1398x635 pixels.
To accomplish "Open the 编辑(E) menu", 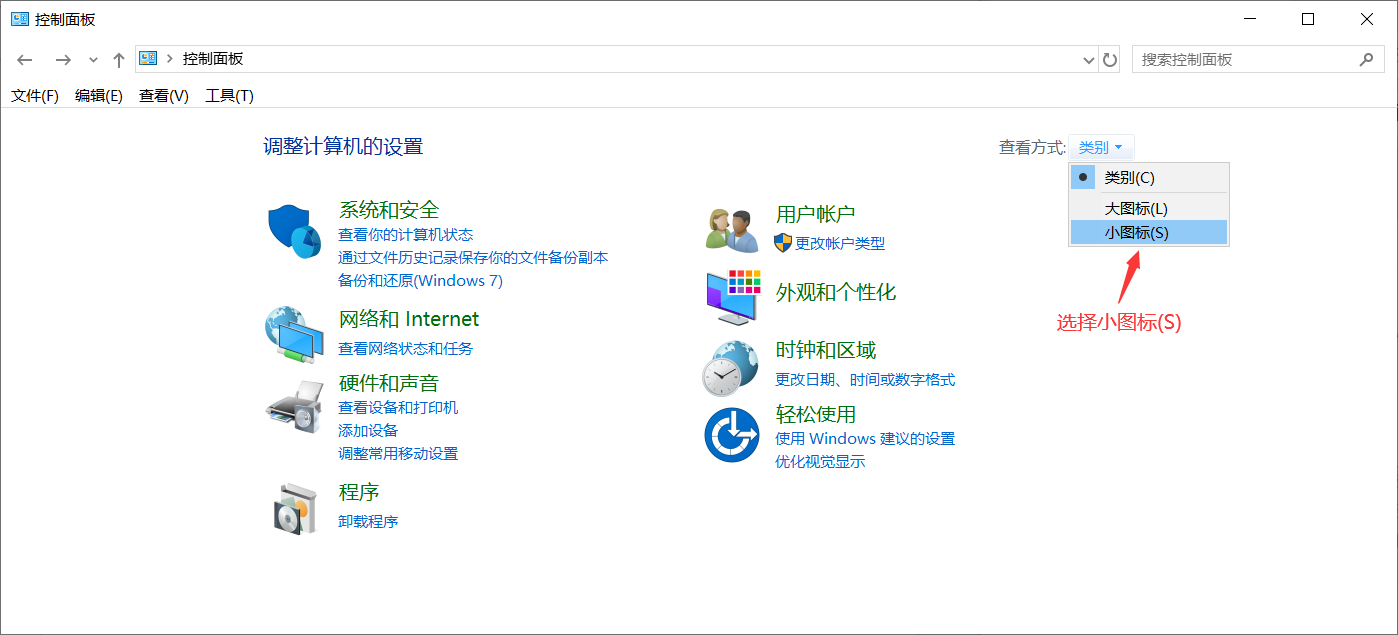I will coord(99,96).
